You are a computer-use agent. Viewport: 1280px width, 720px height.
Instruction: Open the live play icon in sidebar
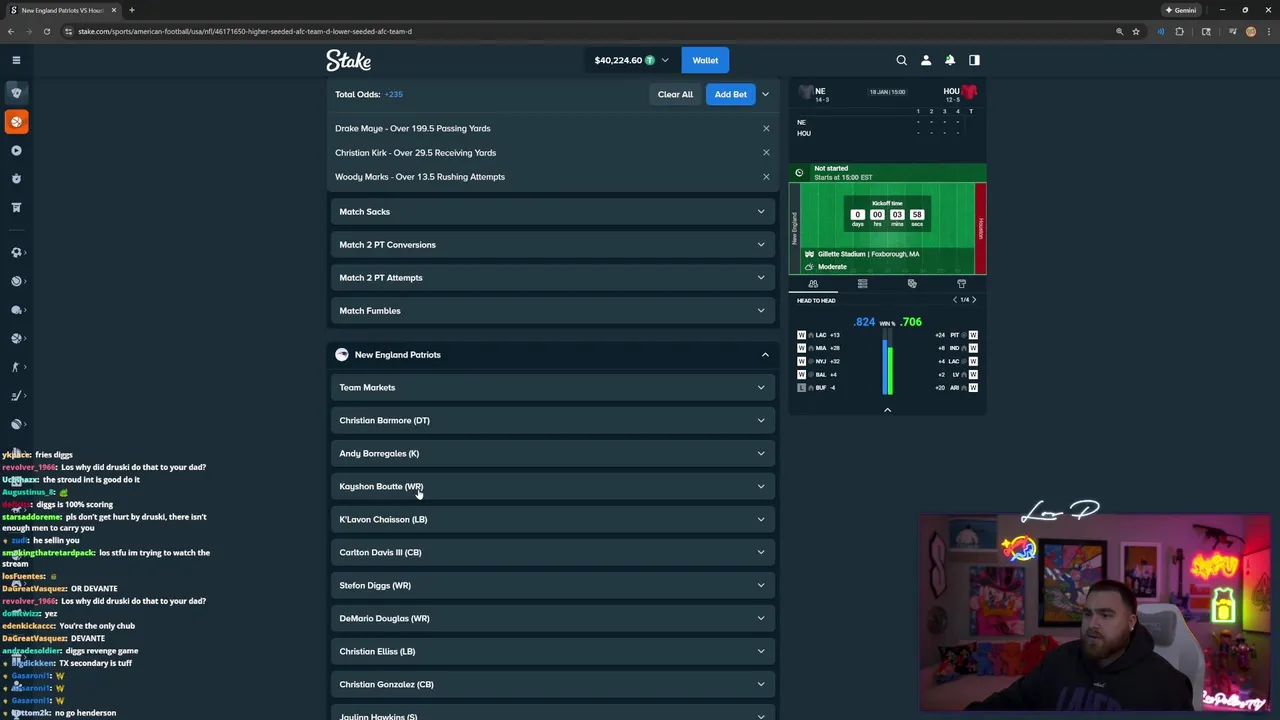click(16, 150)
